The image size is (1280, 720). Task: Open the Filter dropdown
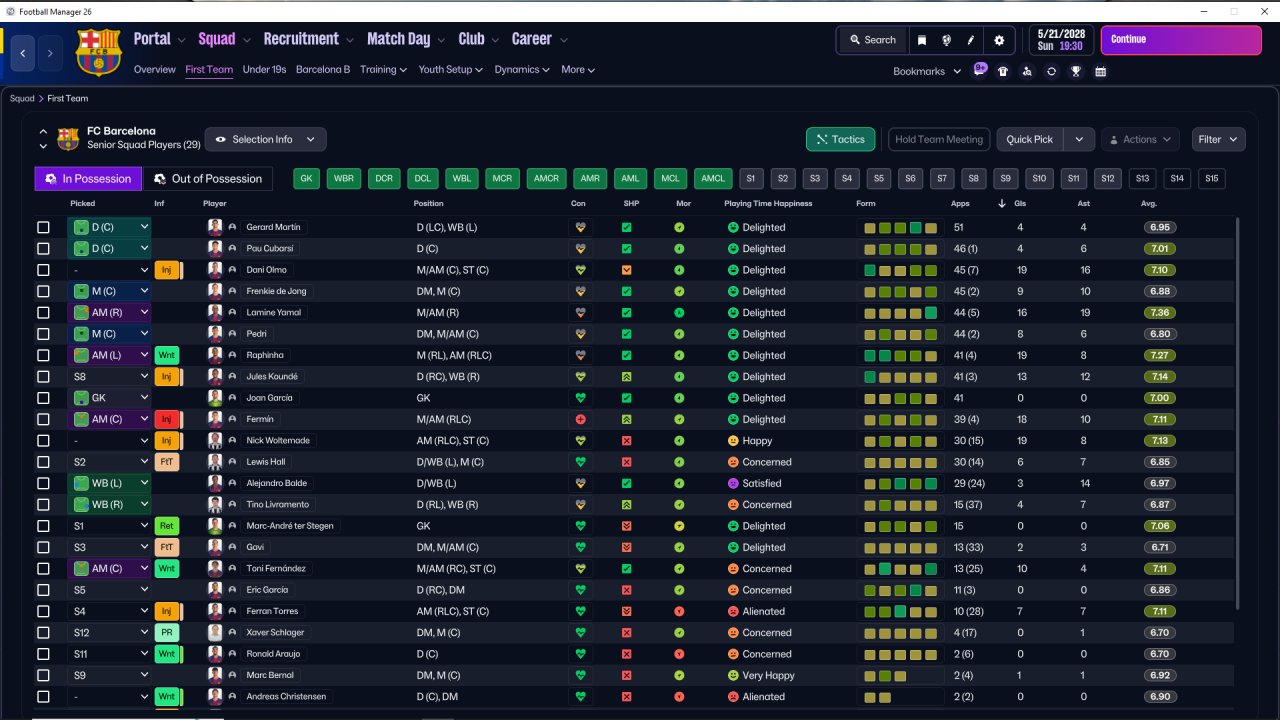click(x=1218, y=140)
